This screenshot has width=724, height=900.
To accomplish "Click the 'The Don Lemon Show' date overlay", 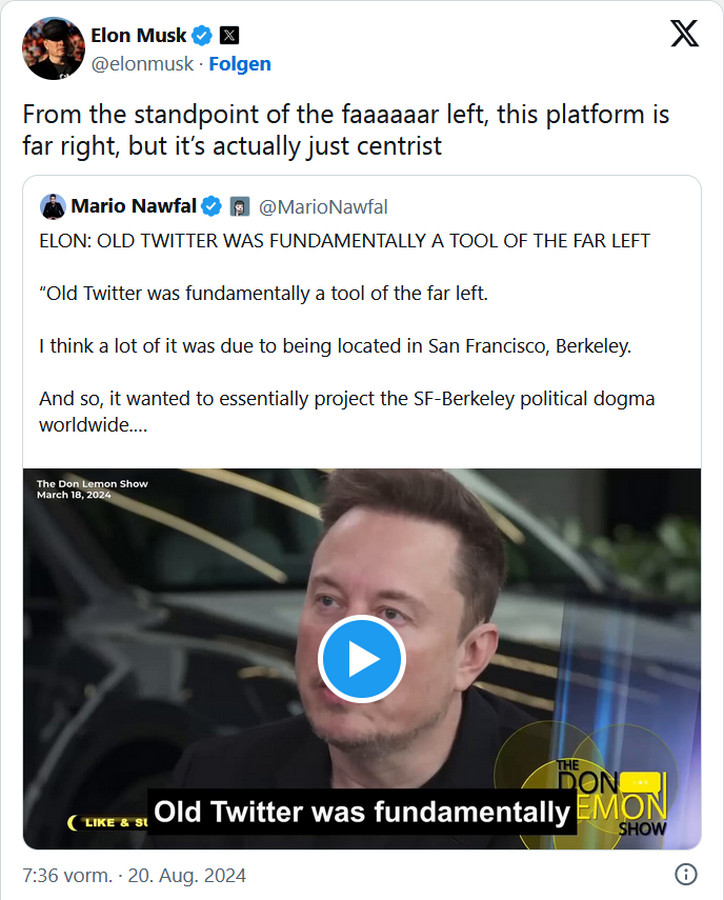I will click(92, 489).
